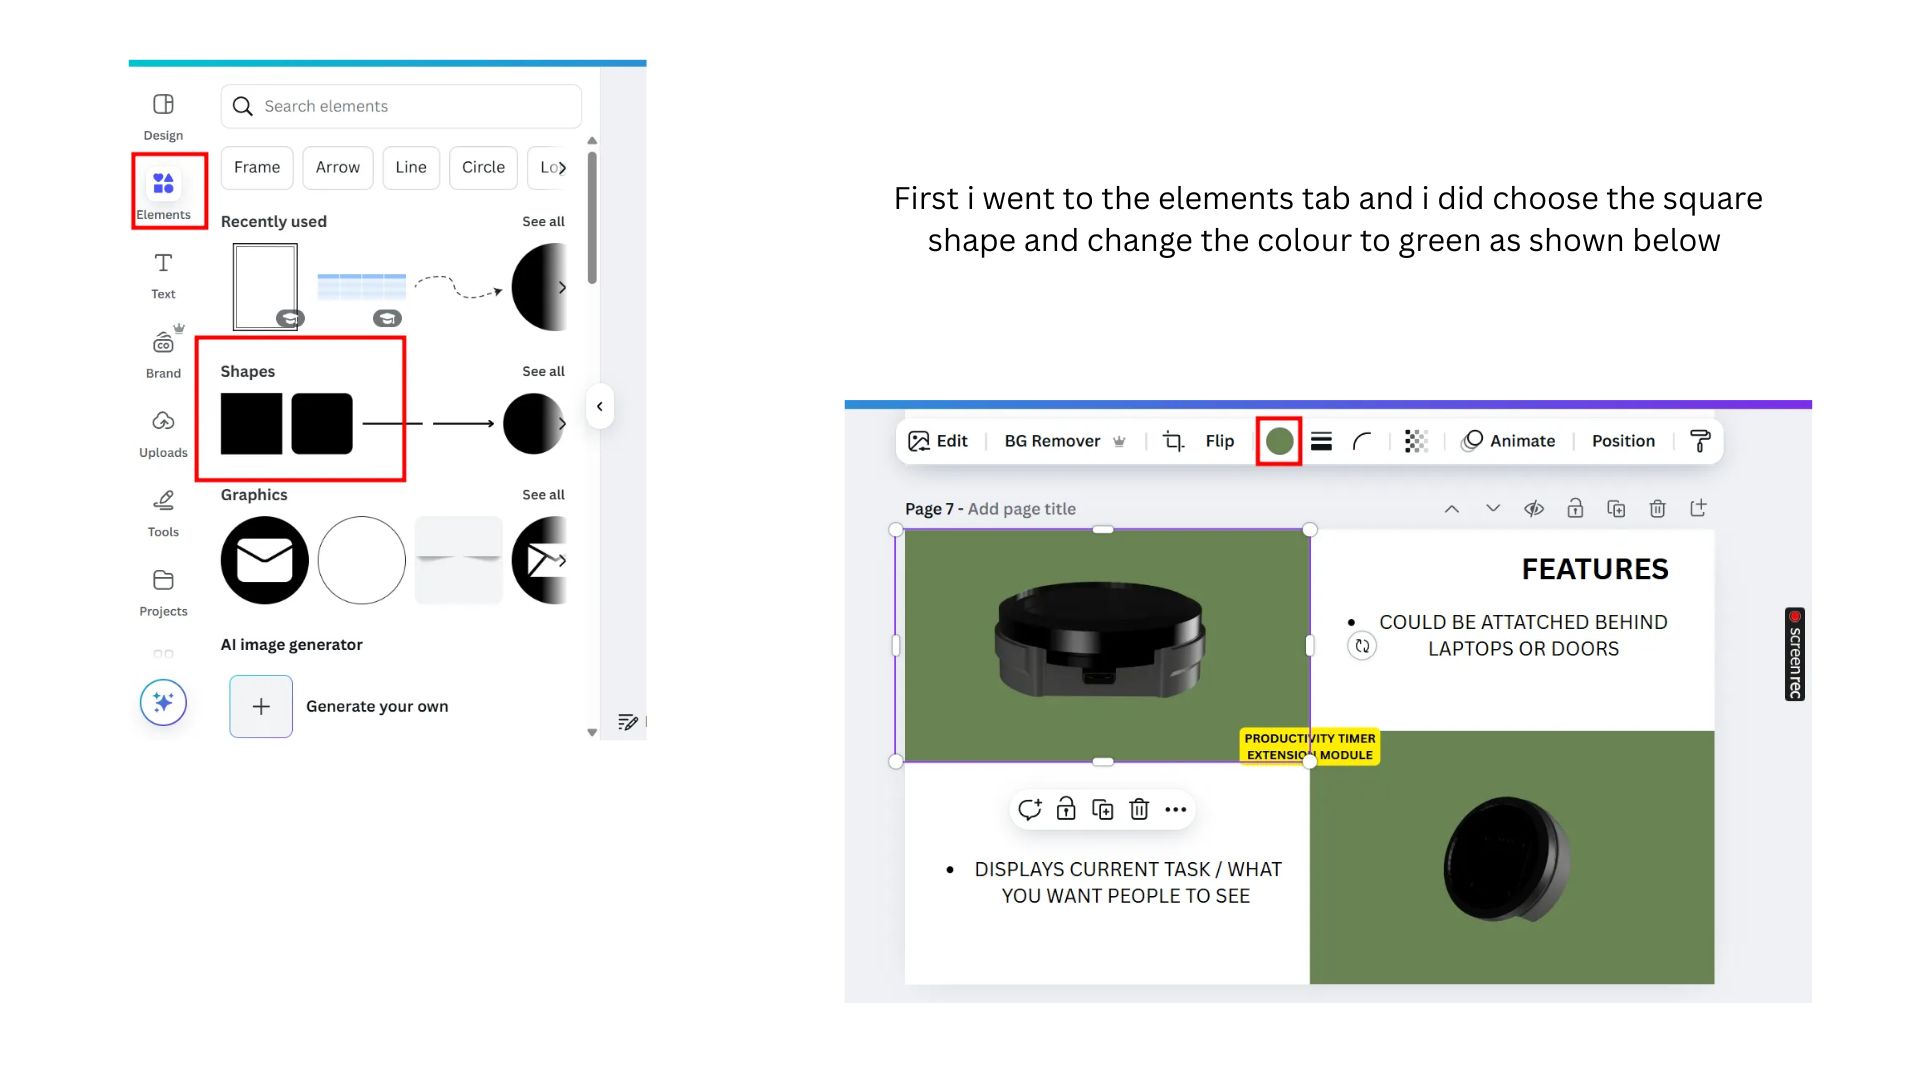Viewport: 1920px width, 1080px height.
Task: Click Edit in the image toolbar
Action: pyautogui.click(x=938, y=441)
